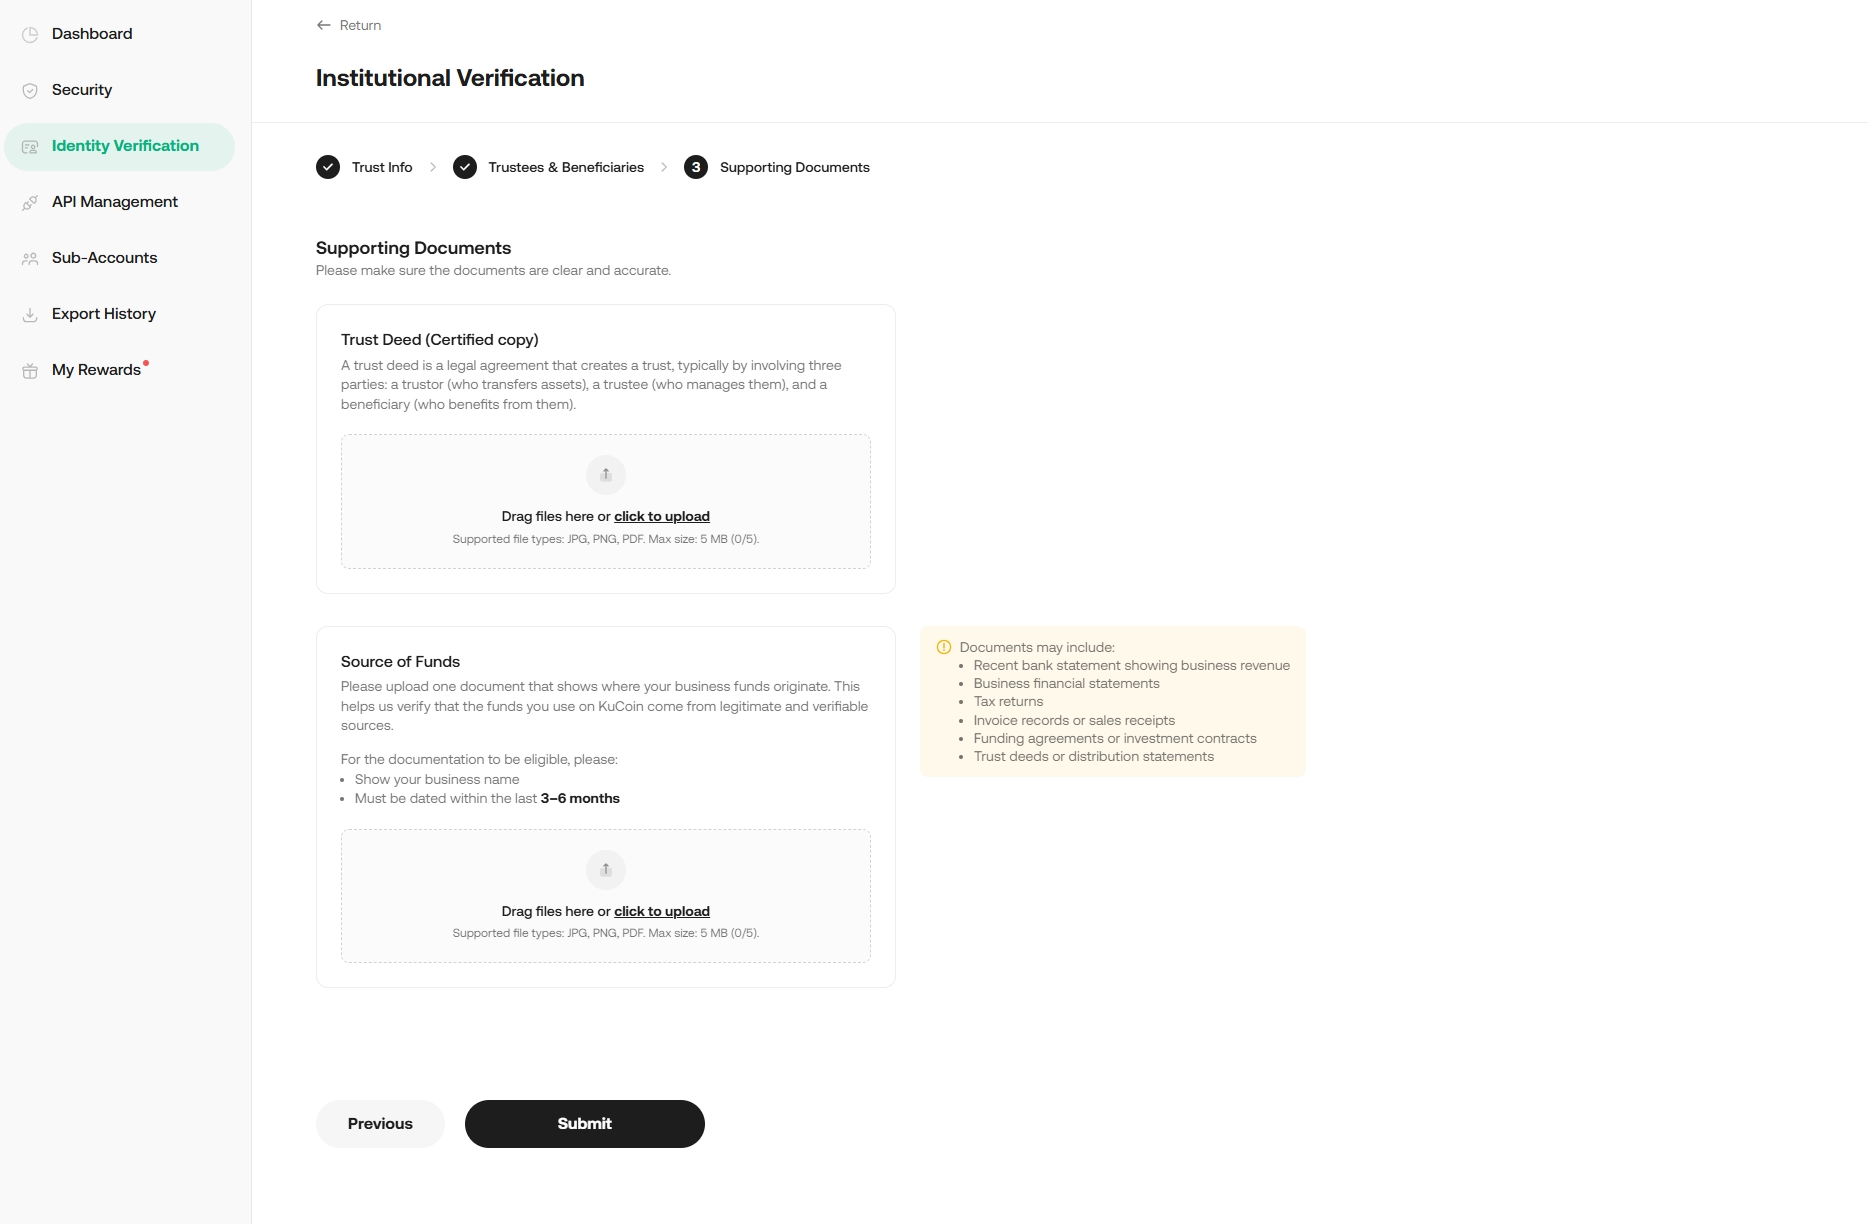Click the Source of Funds upload arrow icon

pos(605,870)
